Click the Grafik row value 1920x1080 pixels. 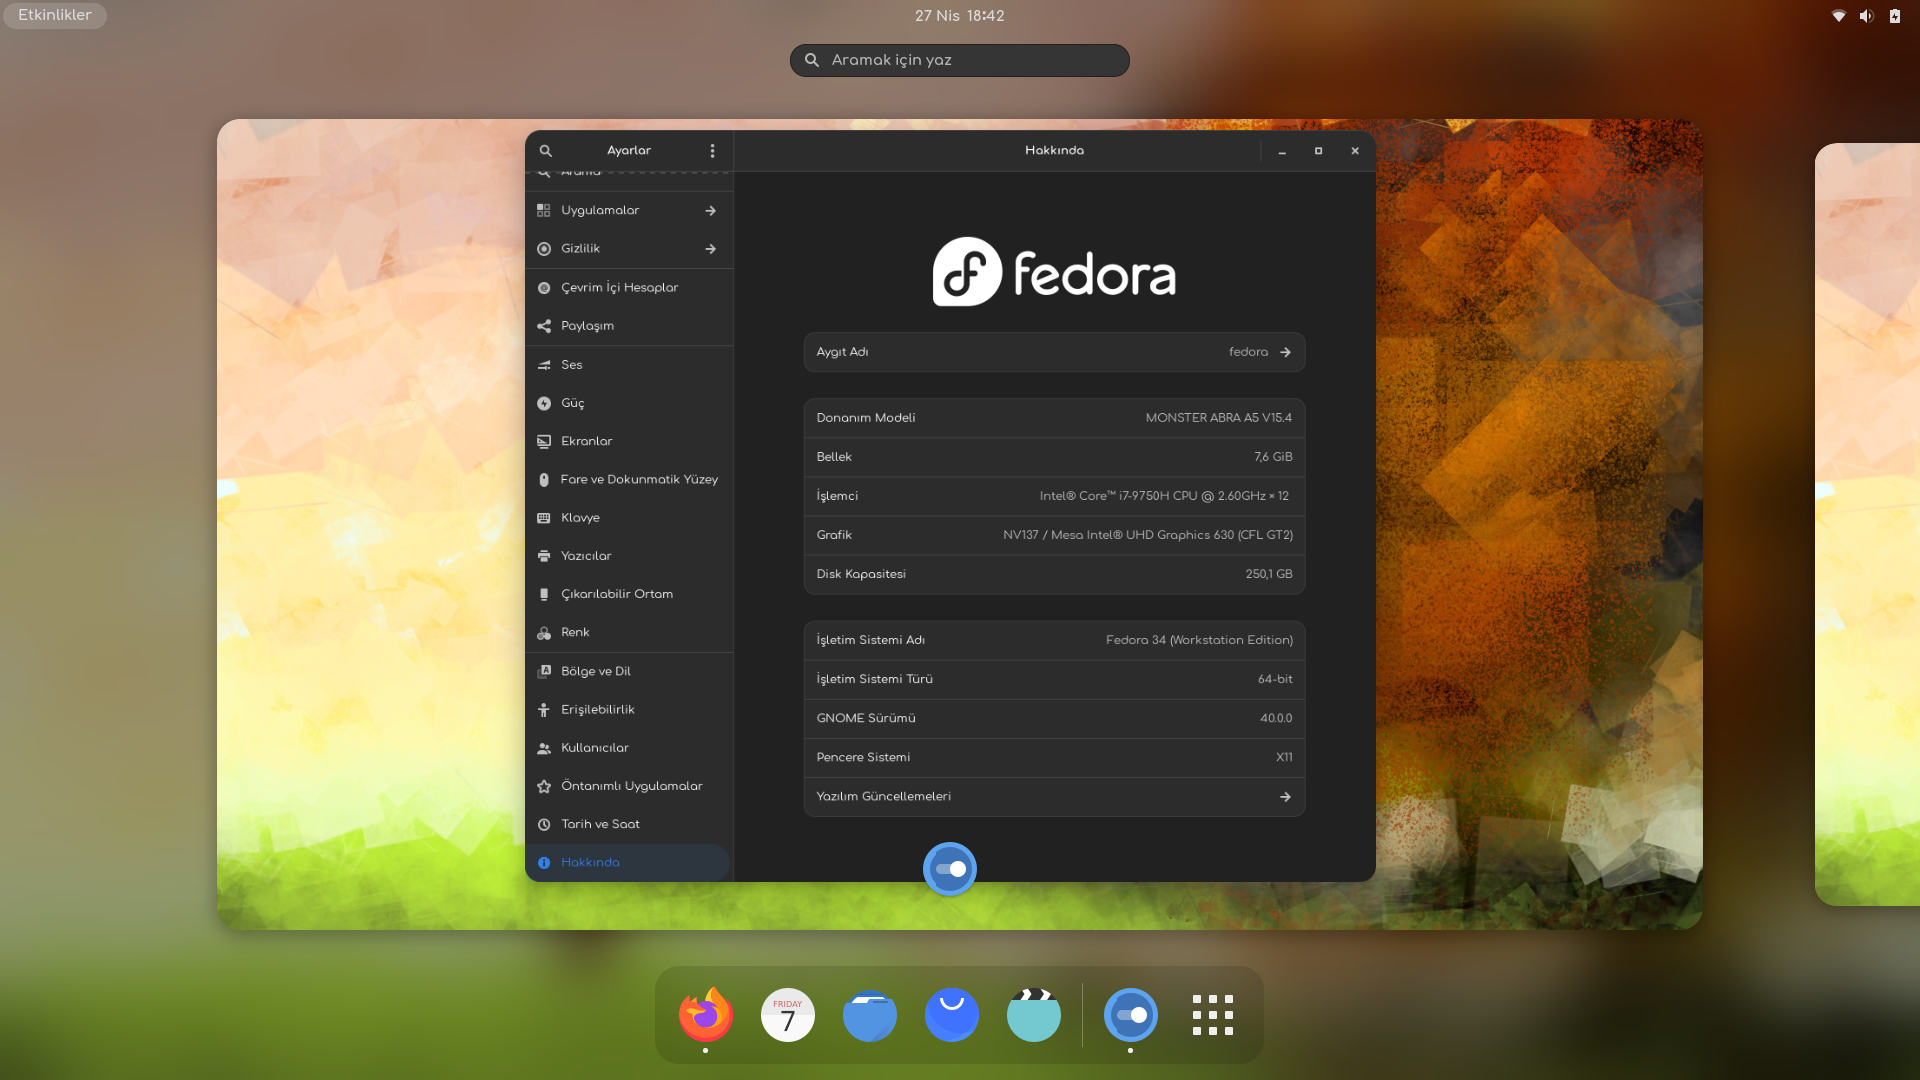coord(1148,535)
